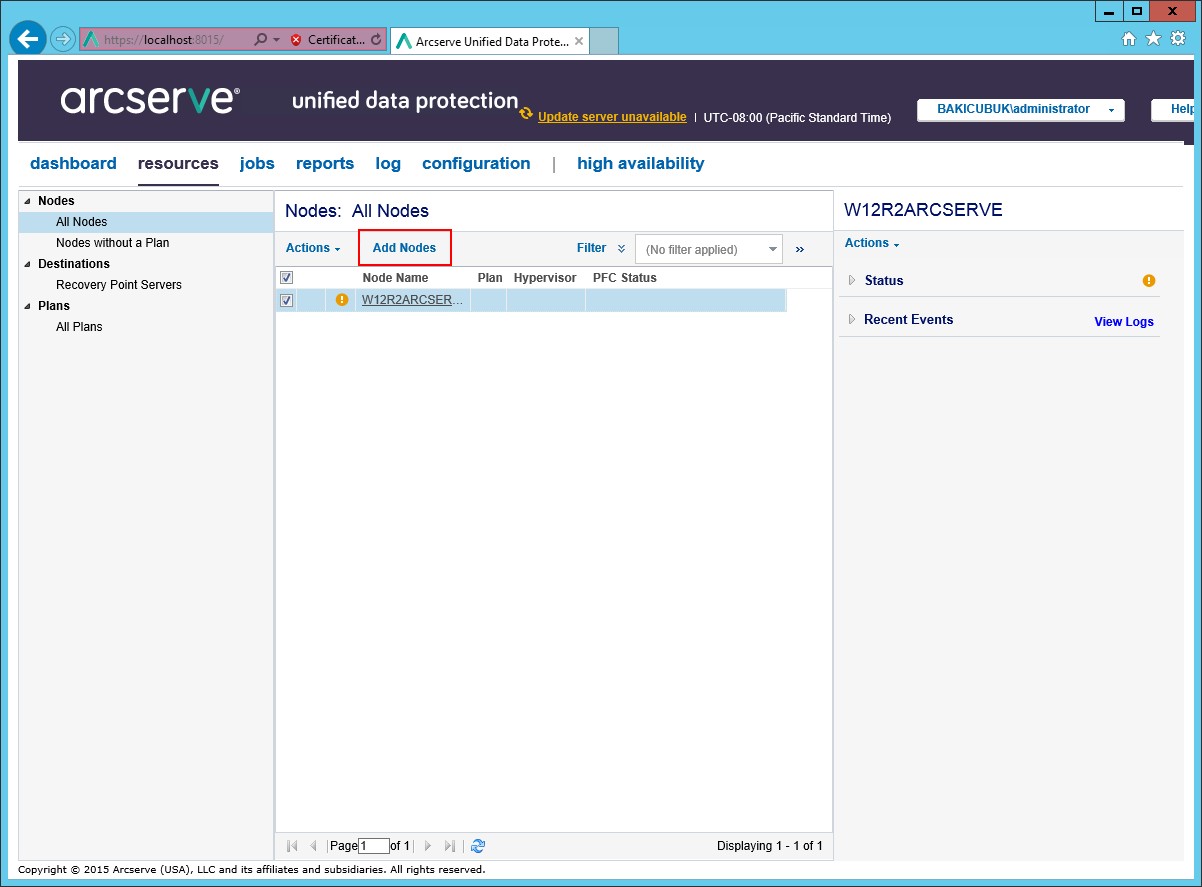Refresh the node list grid
The height and width of the screenshot is (887, 1202).
(478, 846)
